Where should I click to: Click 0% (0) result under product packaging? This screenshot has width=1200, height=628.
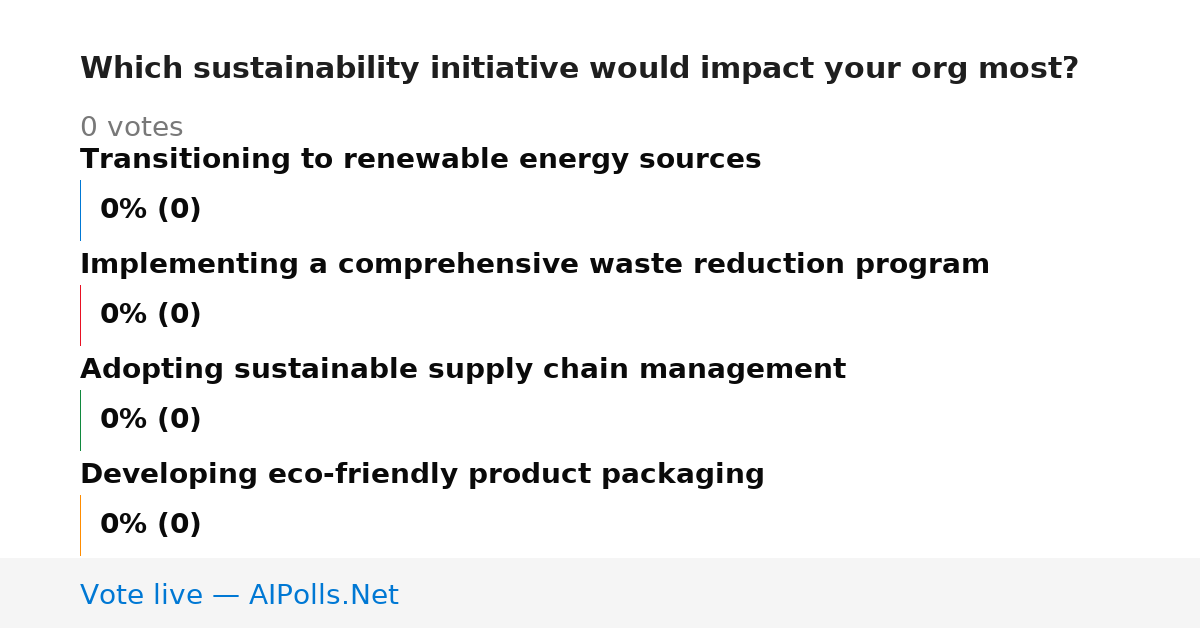tap(150, 525)
